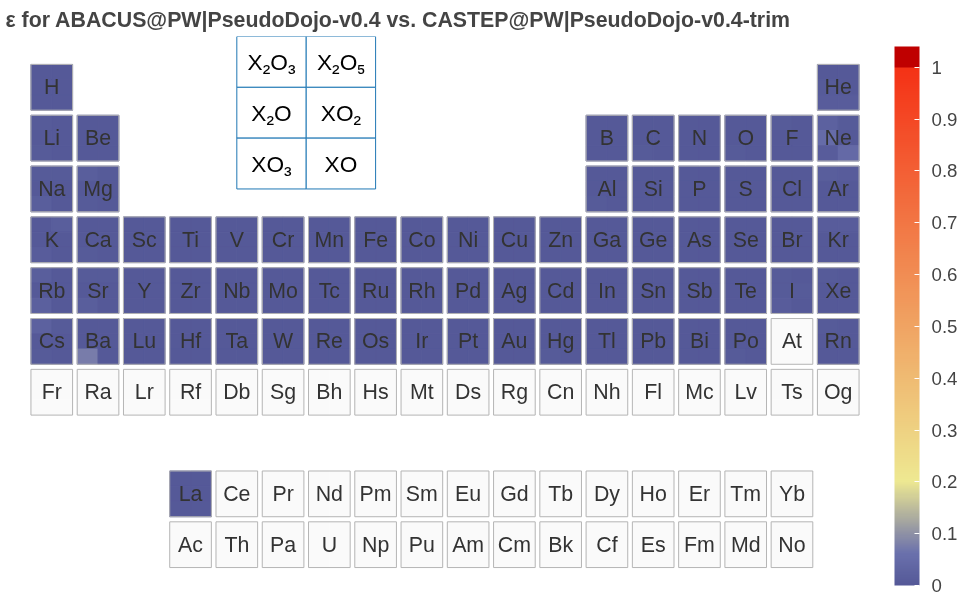This screenshot has height=600, width=970.
Task: Click the XO₃ legend cell
Action: 271,165
